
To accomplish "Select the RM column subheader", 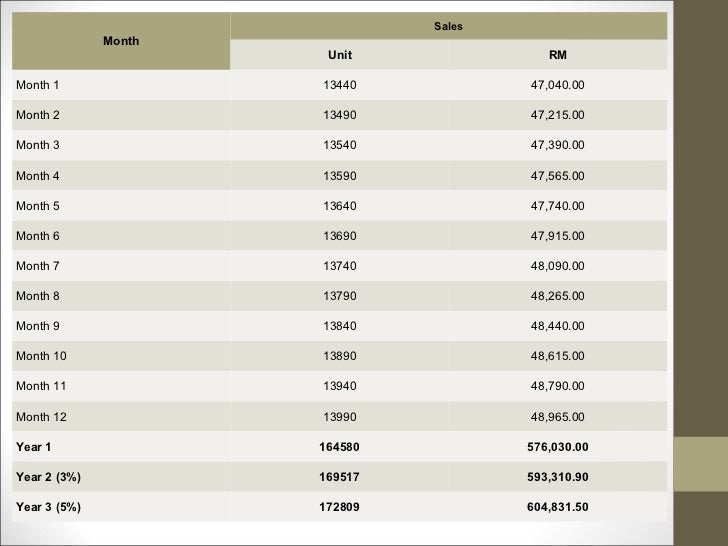I will point(557,55).
